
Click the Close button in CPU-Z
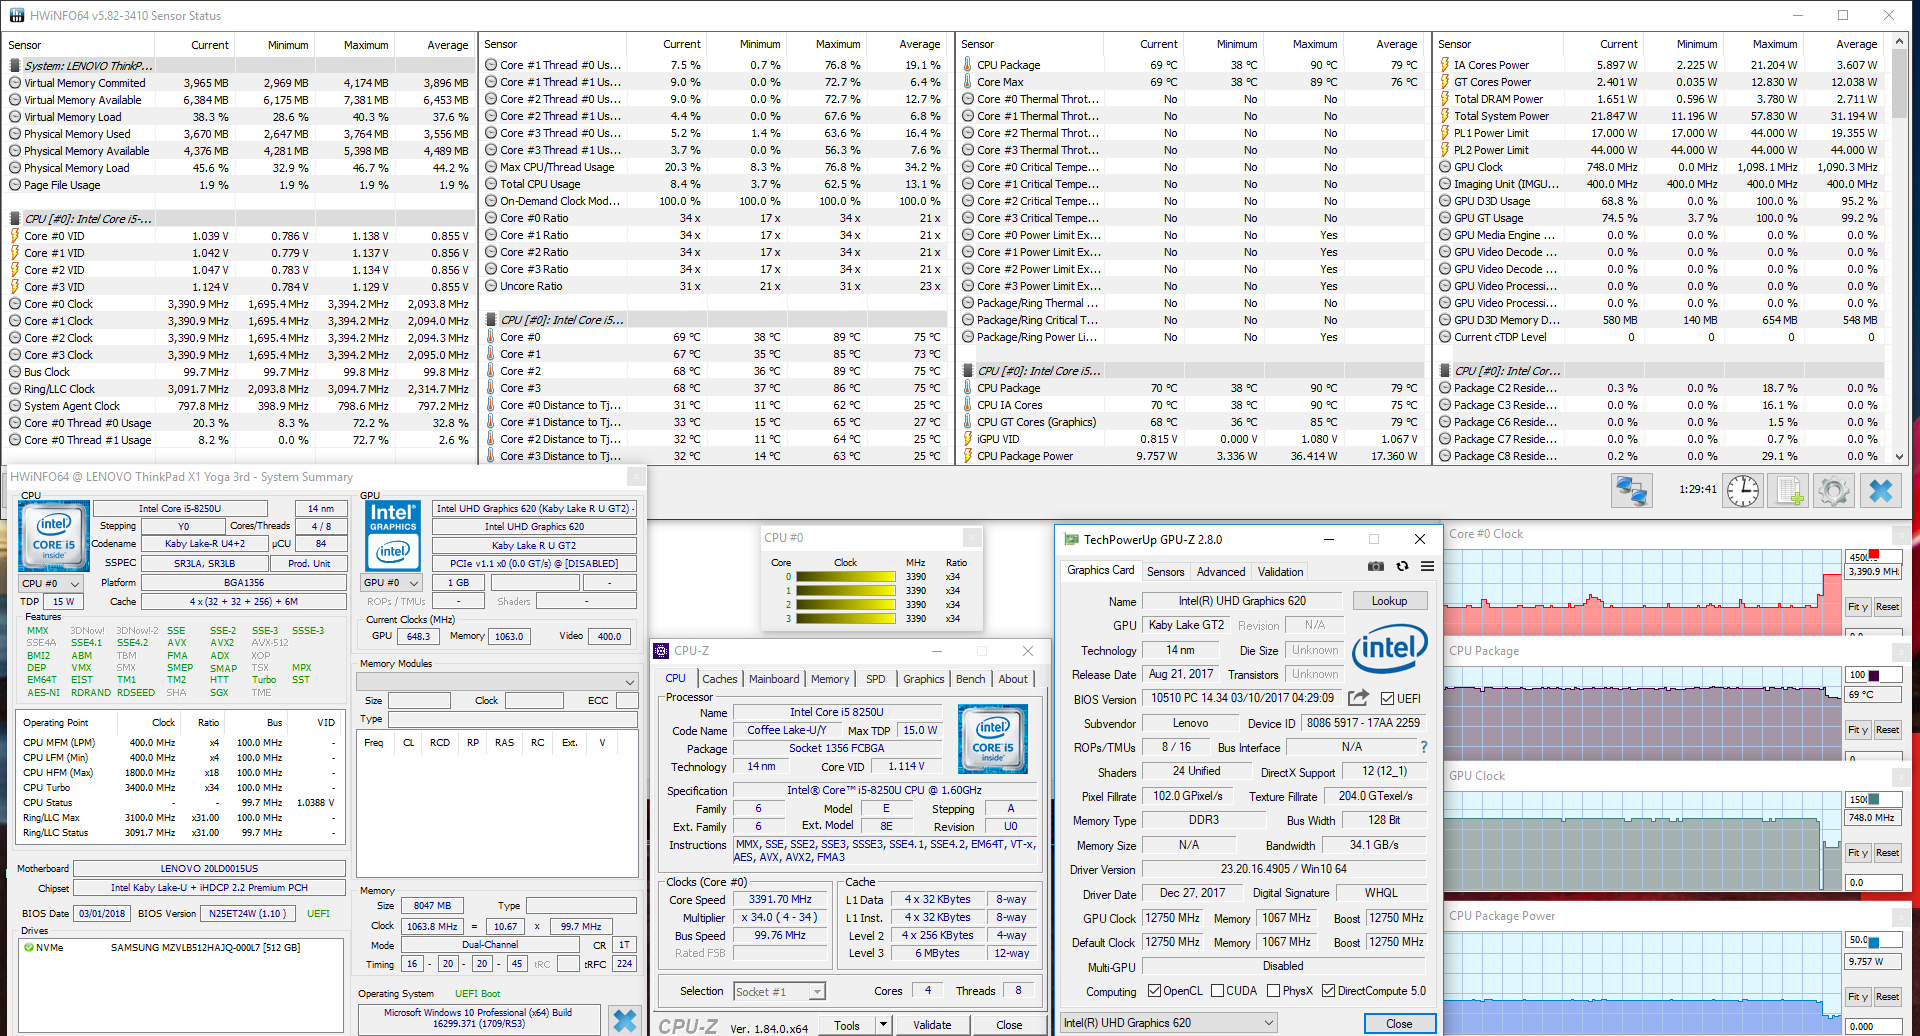pyautogui.click(x=1009, y=1025)
